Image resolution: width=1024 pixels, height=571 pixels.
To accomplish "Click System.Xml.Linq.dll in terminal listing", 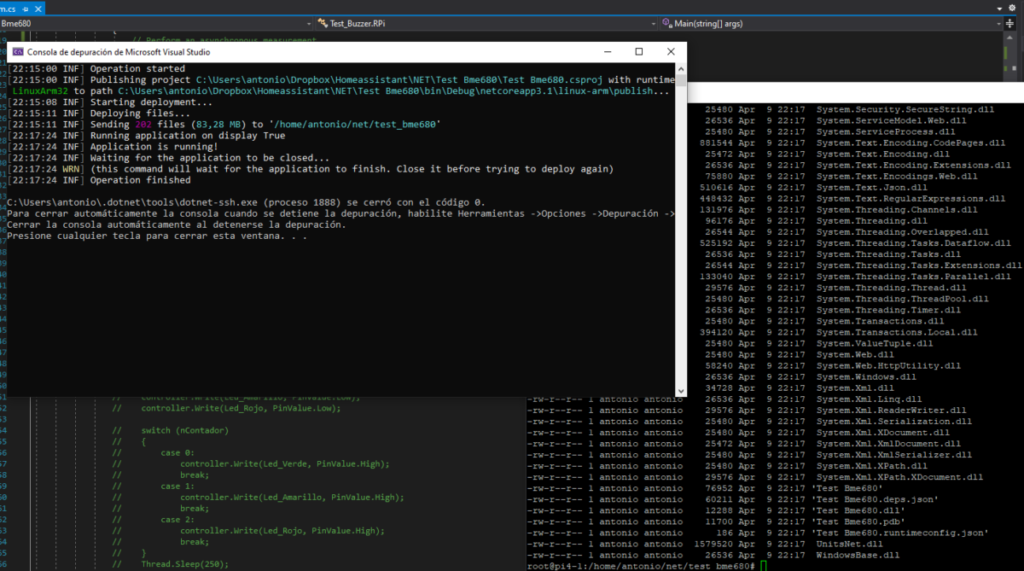I will pyautogui.click(x=869, y=399).
